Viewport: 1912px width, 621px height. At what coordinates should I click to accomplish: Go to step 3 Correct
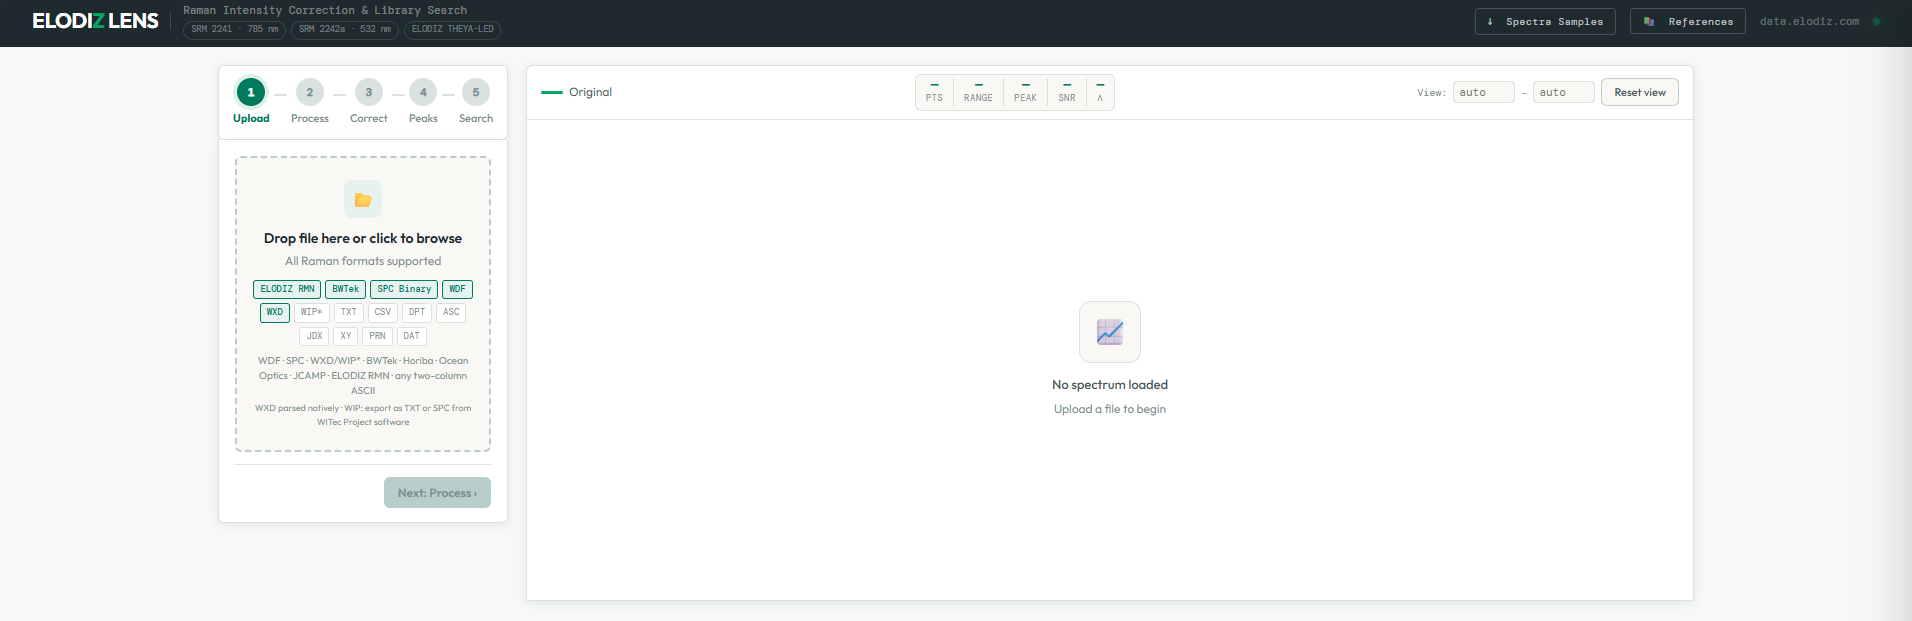click(x=369, y=101)
